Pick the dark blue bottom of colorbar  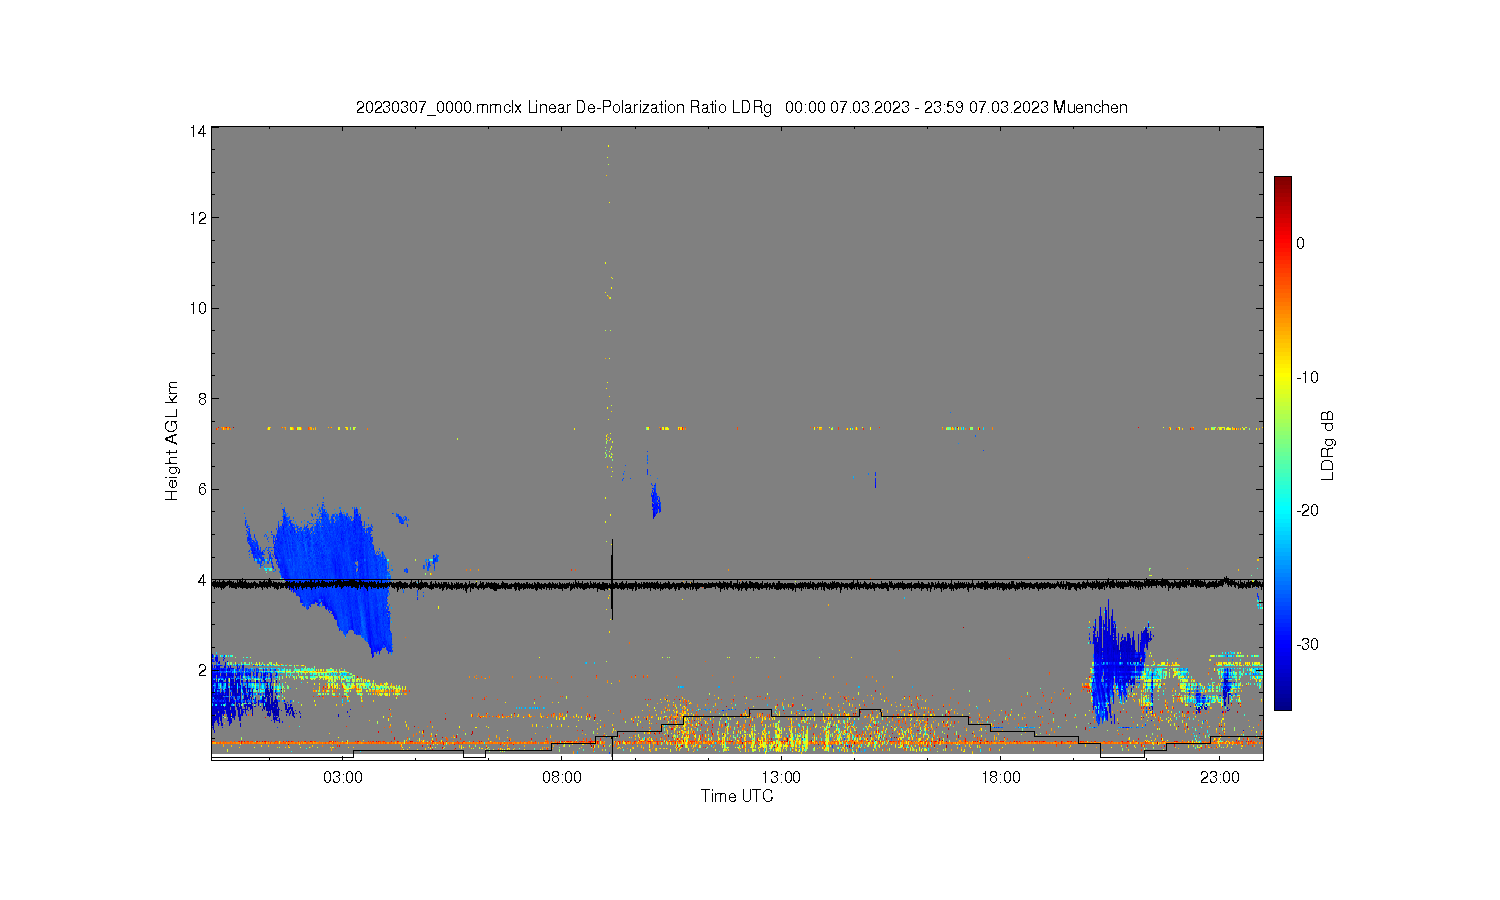tap(1283, 702)
